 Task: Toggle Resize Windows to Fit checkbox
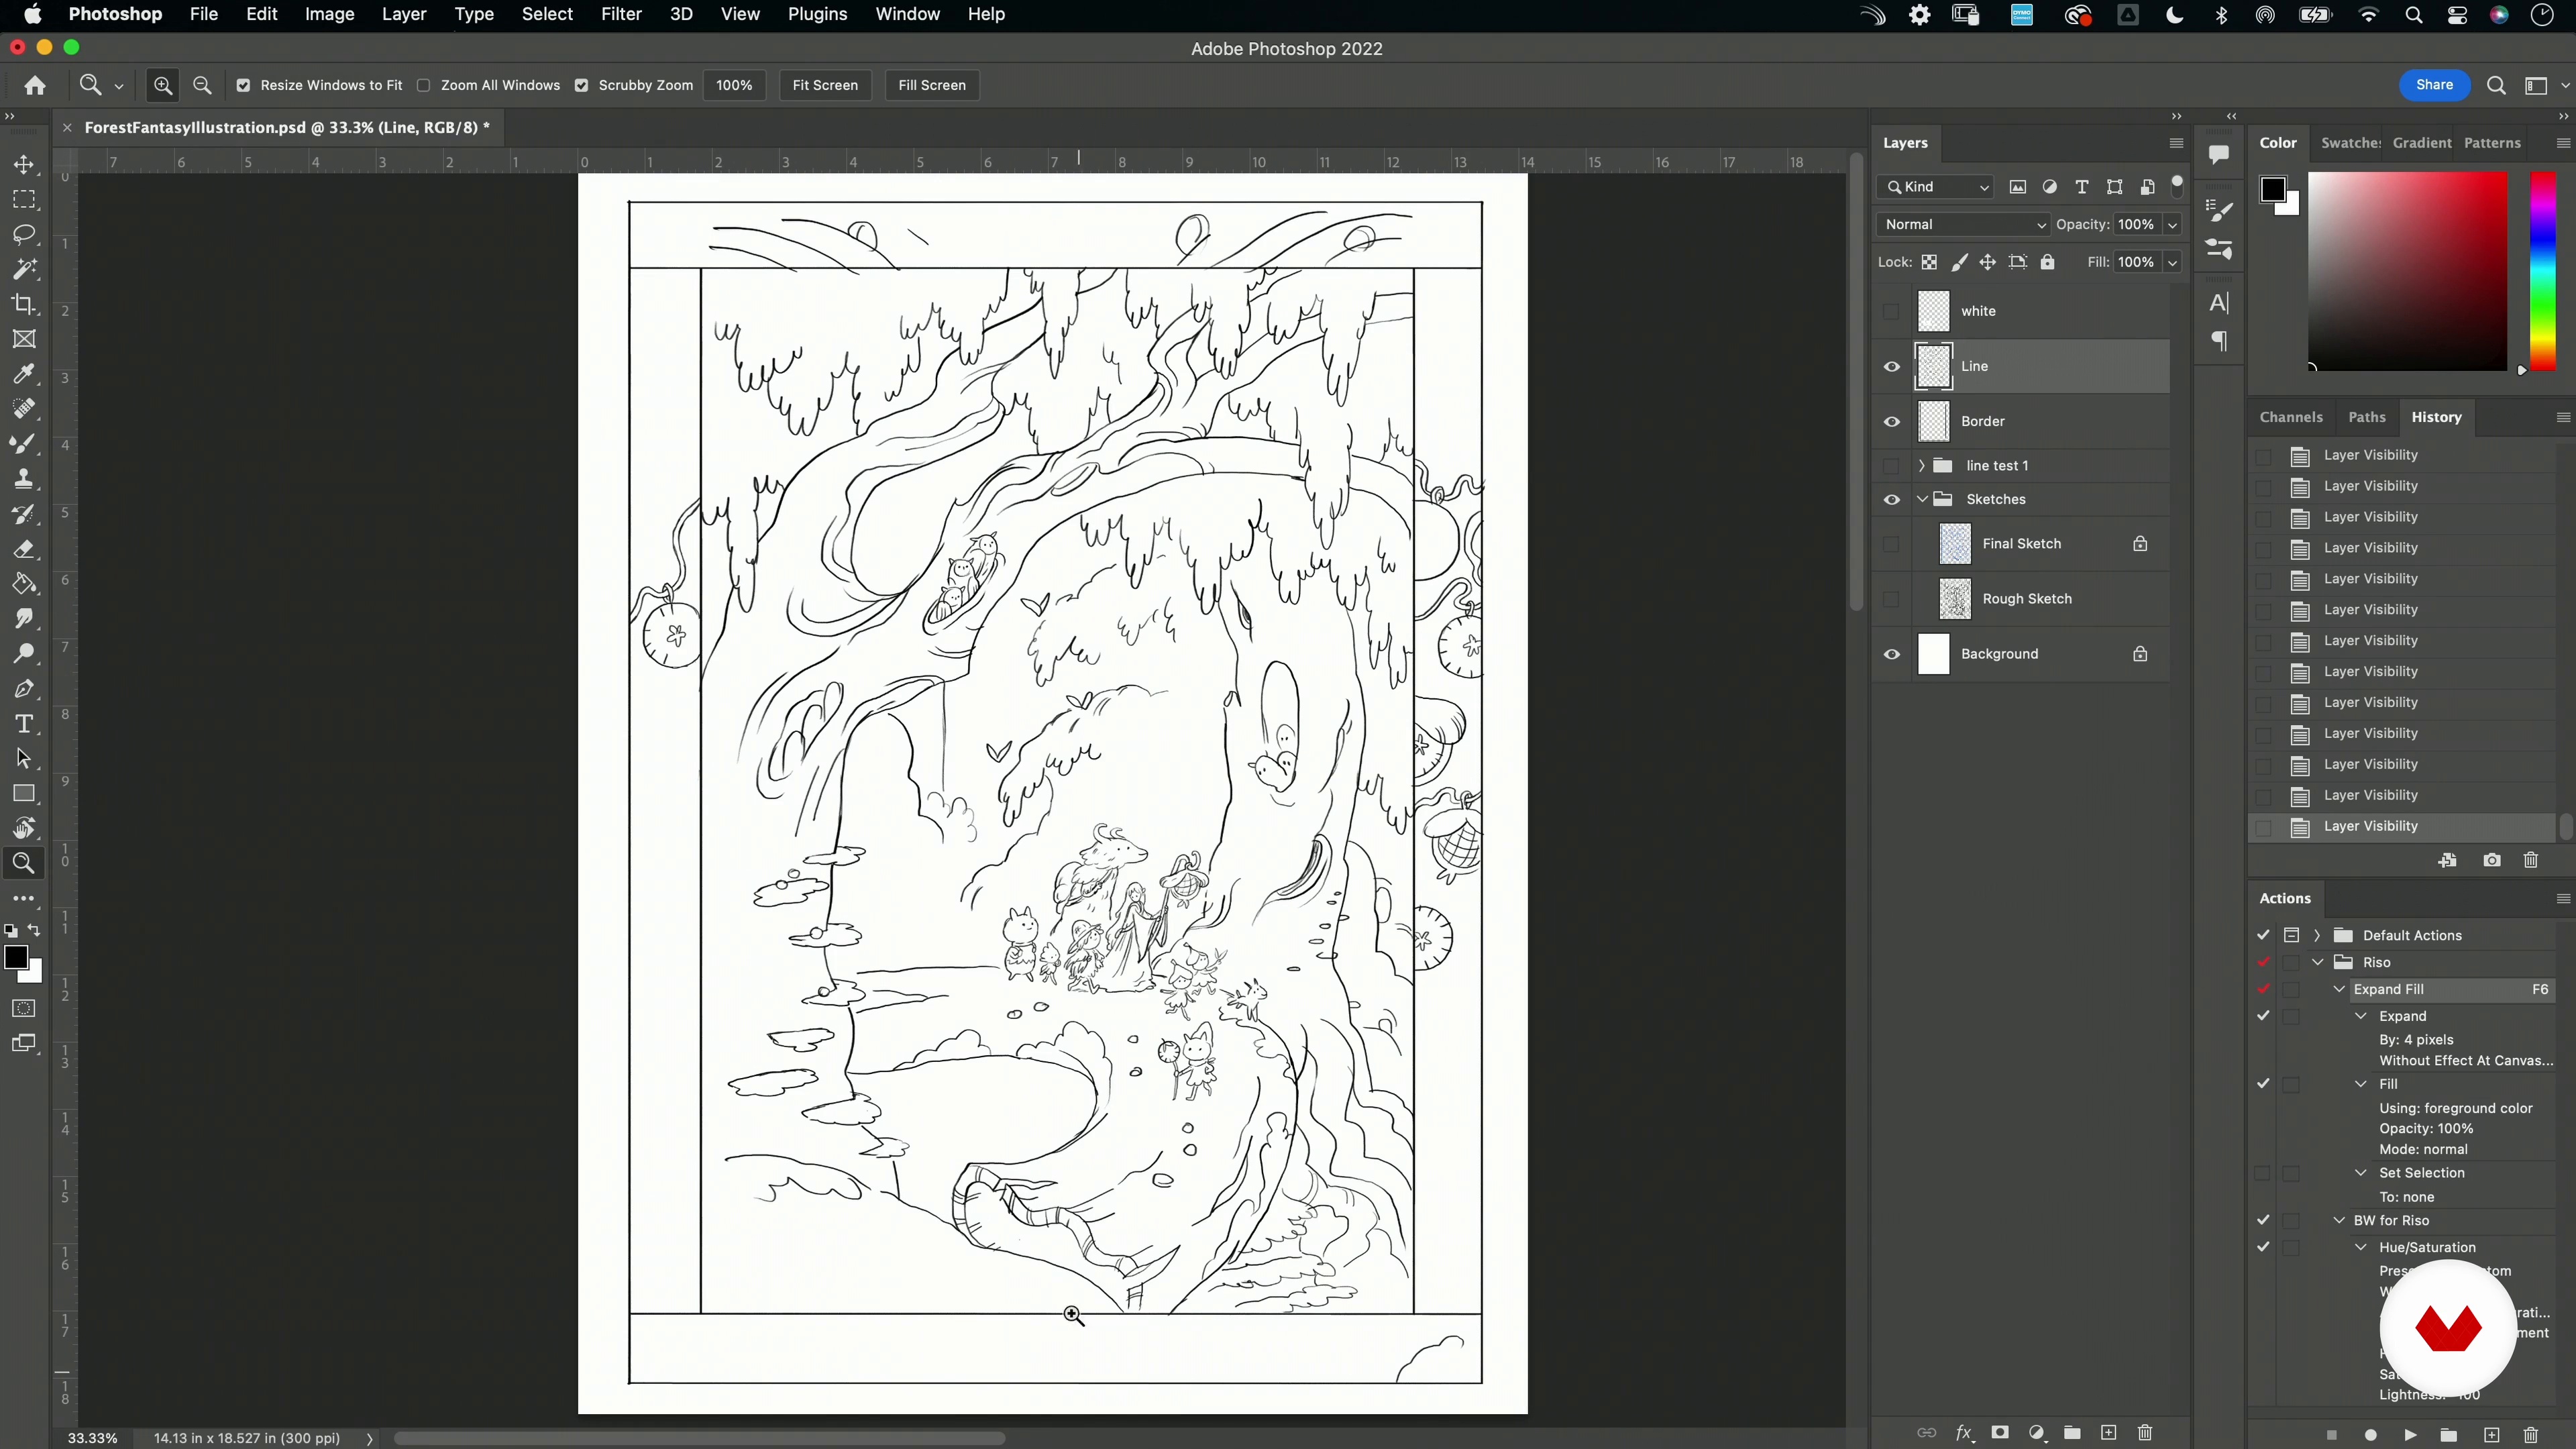243,85
